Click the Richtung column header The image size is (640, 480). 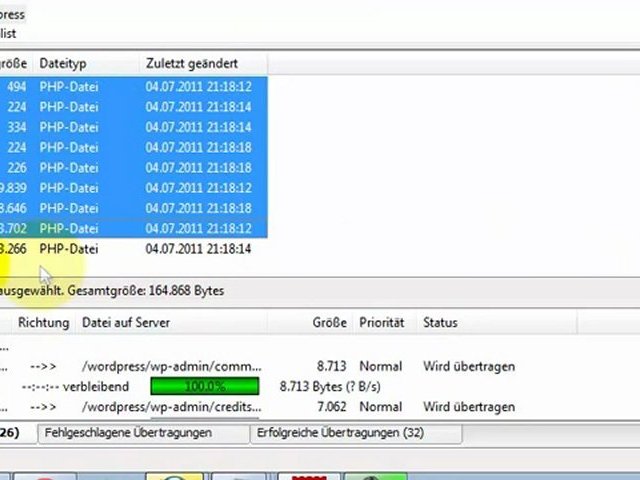pos(43,323)
